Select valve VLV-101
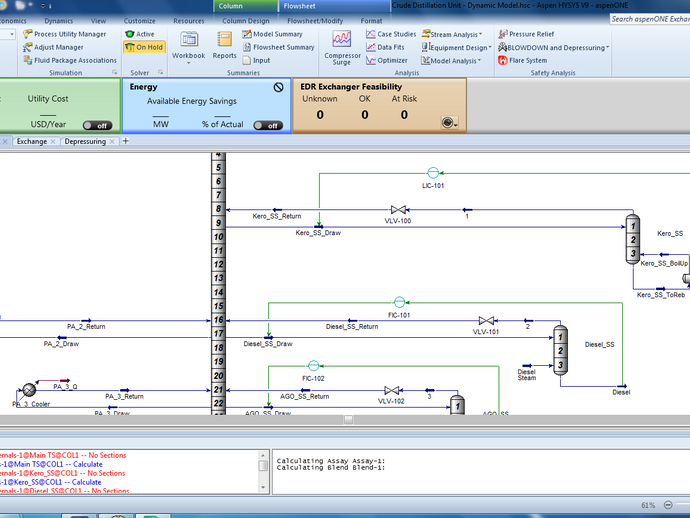 click(486, 321)
